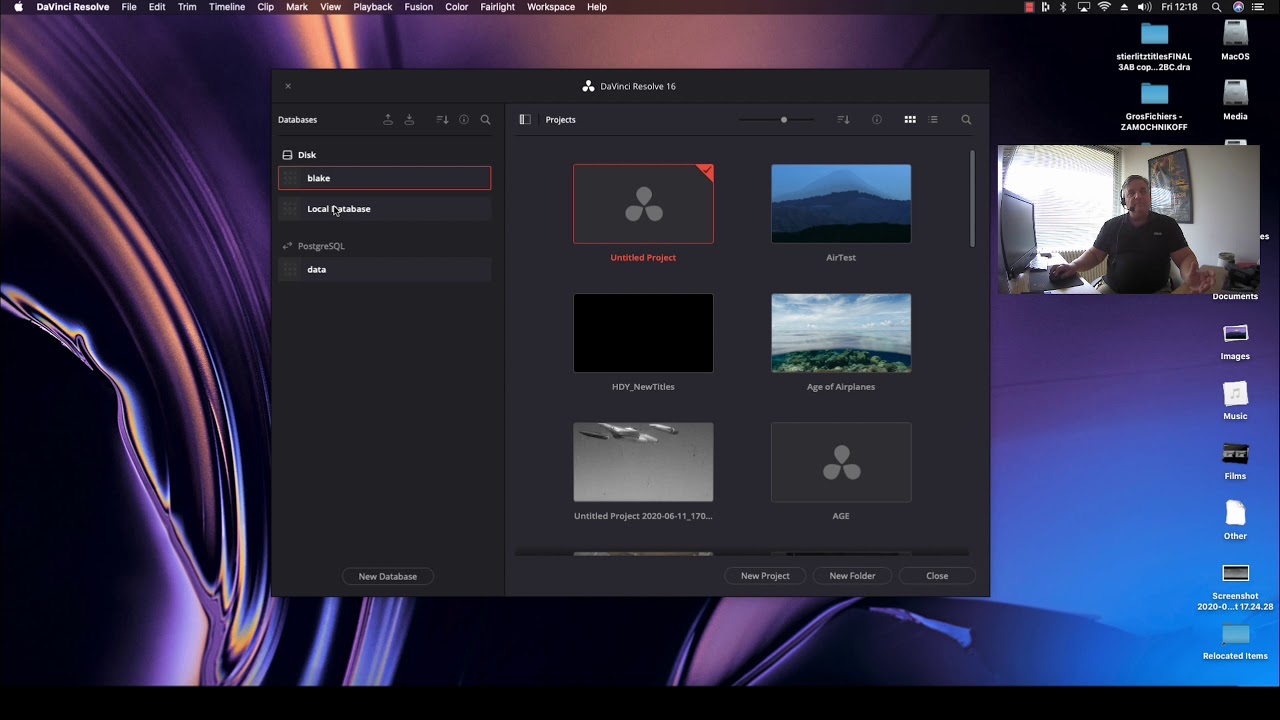The width and height of the screenshot is (1280, 720).
Task: Click the projects list vertical scrollbar
Action: point(972,199)
